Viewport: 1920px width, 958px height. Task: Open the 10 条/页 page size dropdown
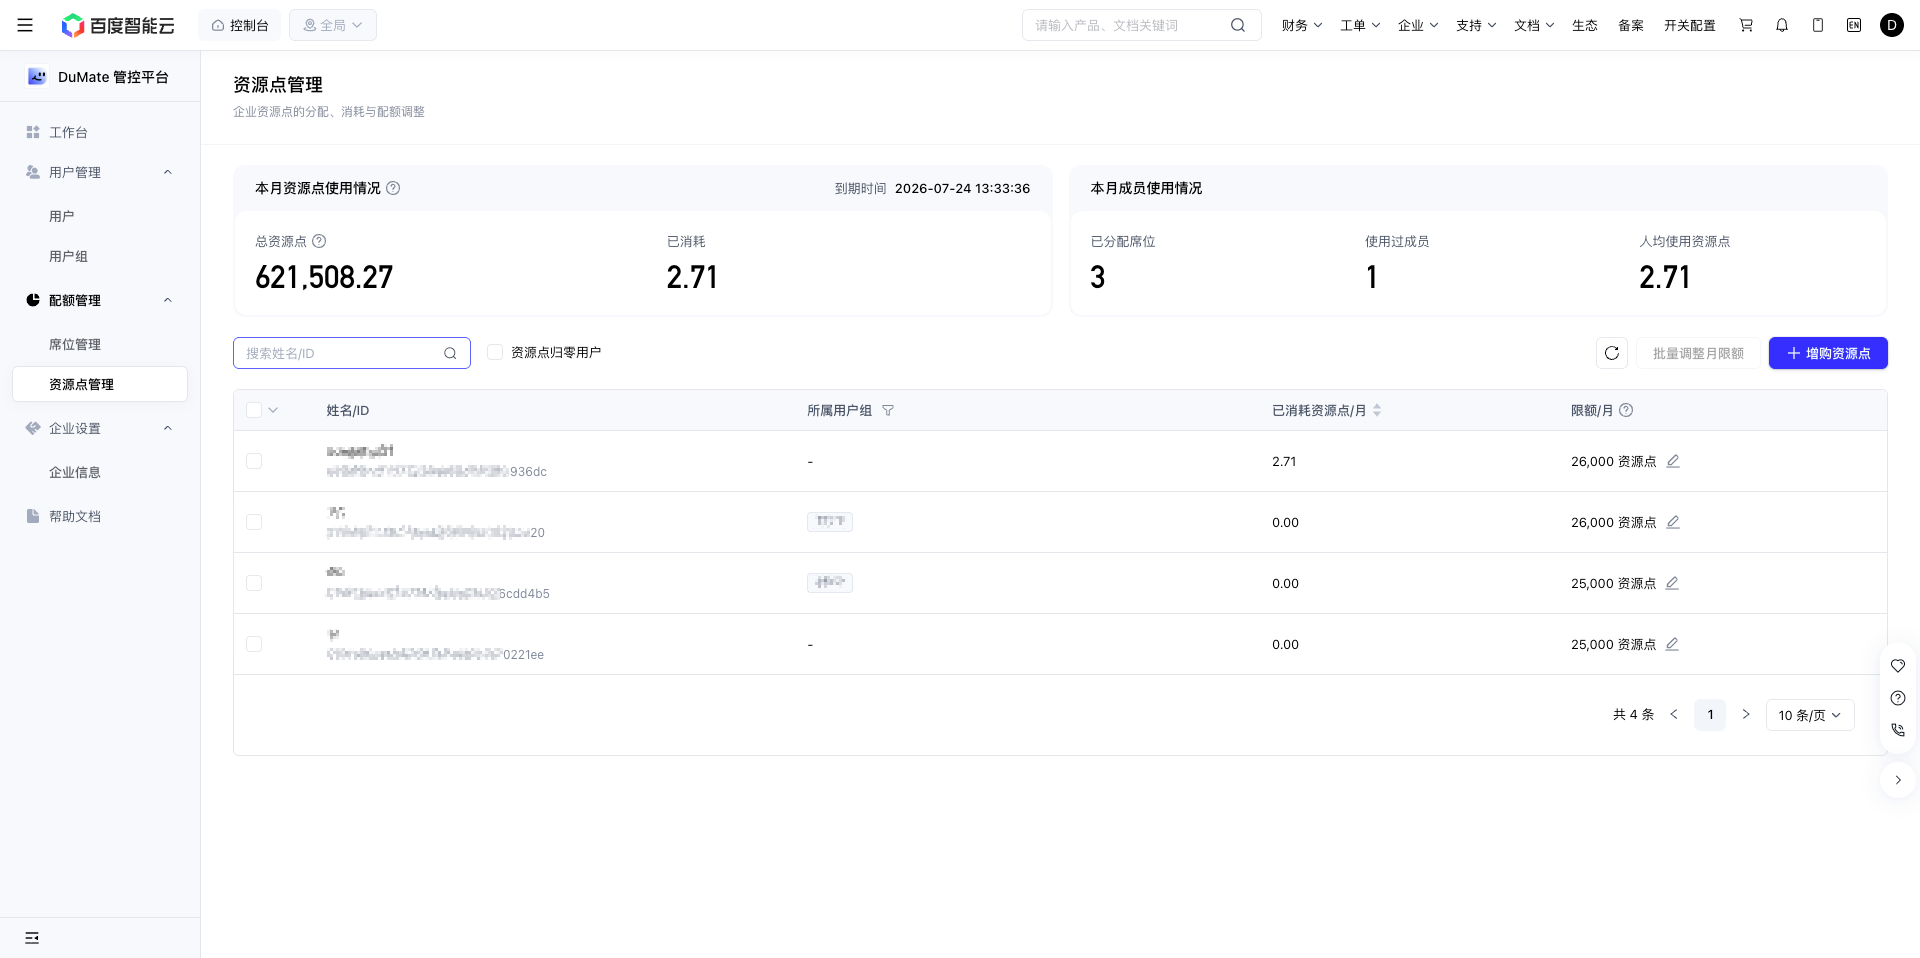(1810, 715)
